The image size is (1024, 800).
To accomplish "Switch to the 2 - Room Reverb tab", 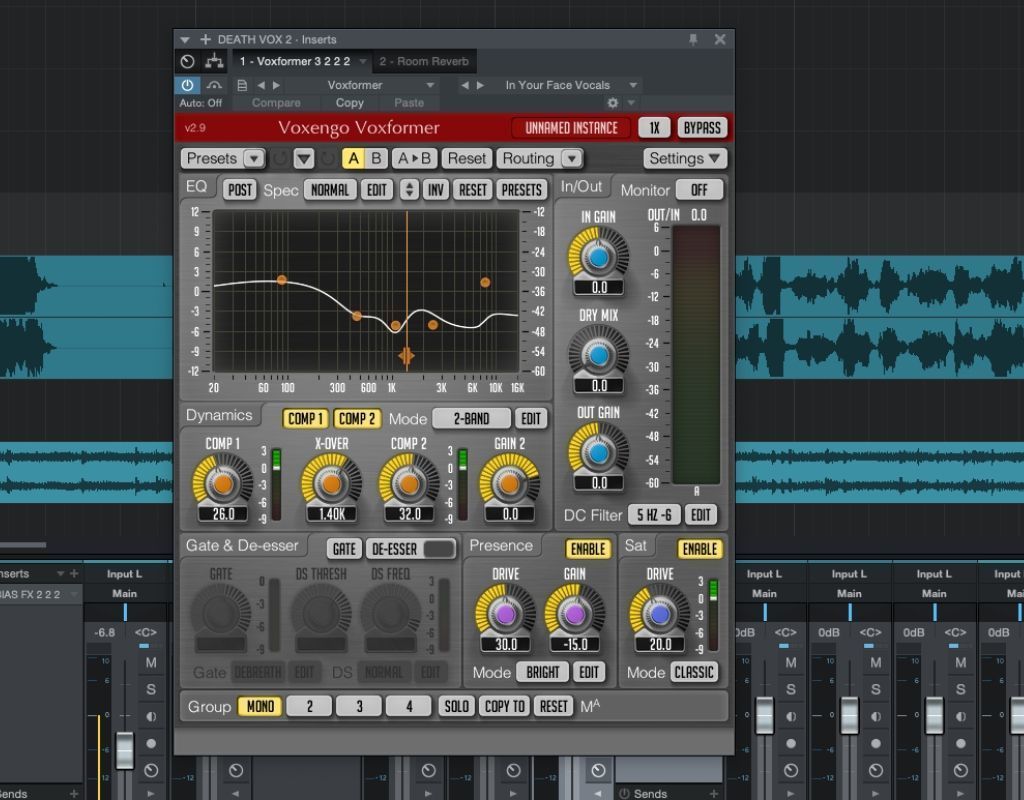I will [x=424, y=61].
